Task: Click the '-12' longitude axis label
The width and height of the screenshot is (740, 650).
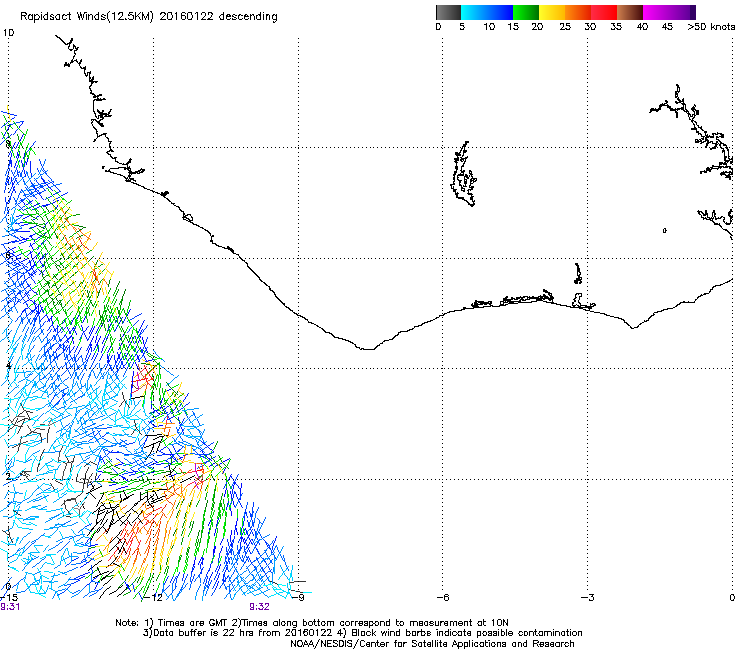Action: [154, 597]
